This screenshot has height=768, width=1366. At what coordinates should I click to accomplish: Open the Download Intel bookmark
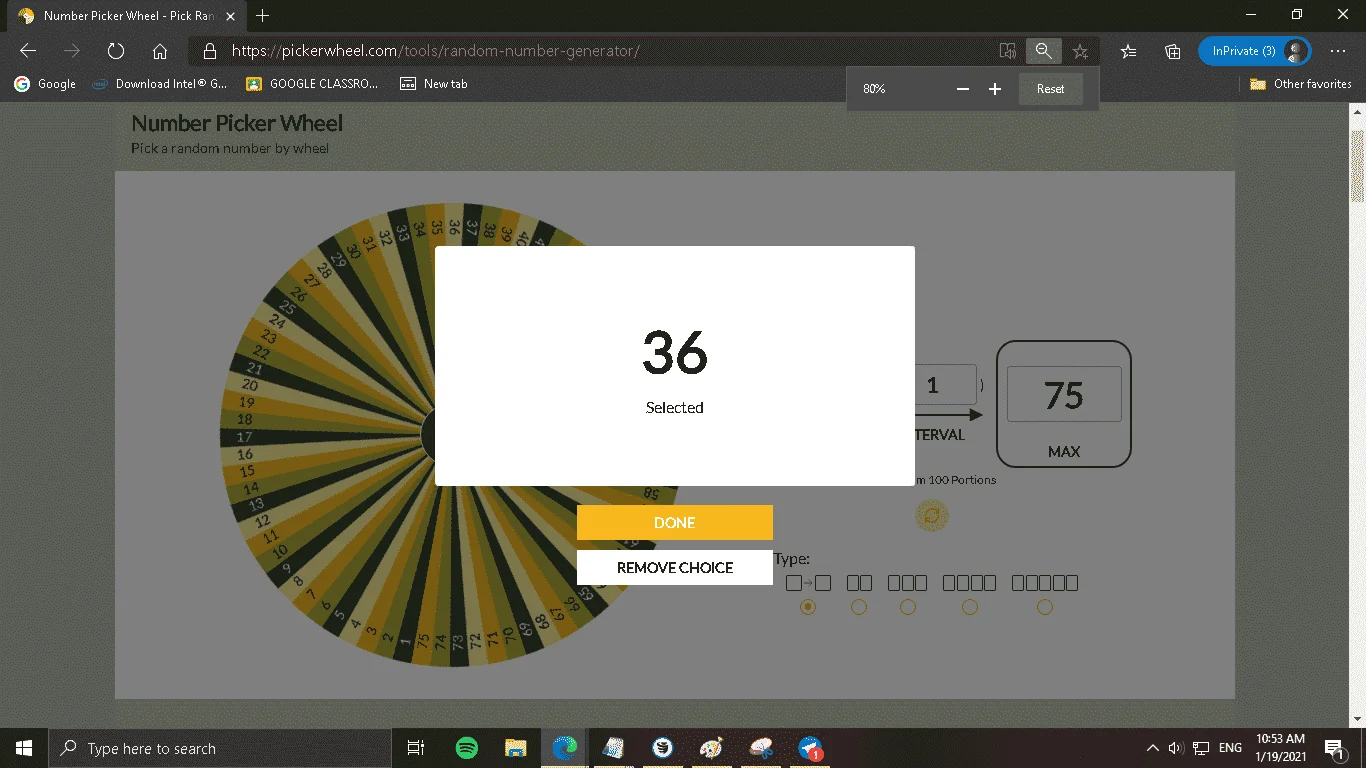click(160, 84)
